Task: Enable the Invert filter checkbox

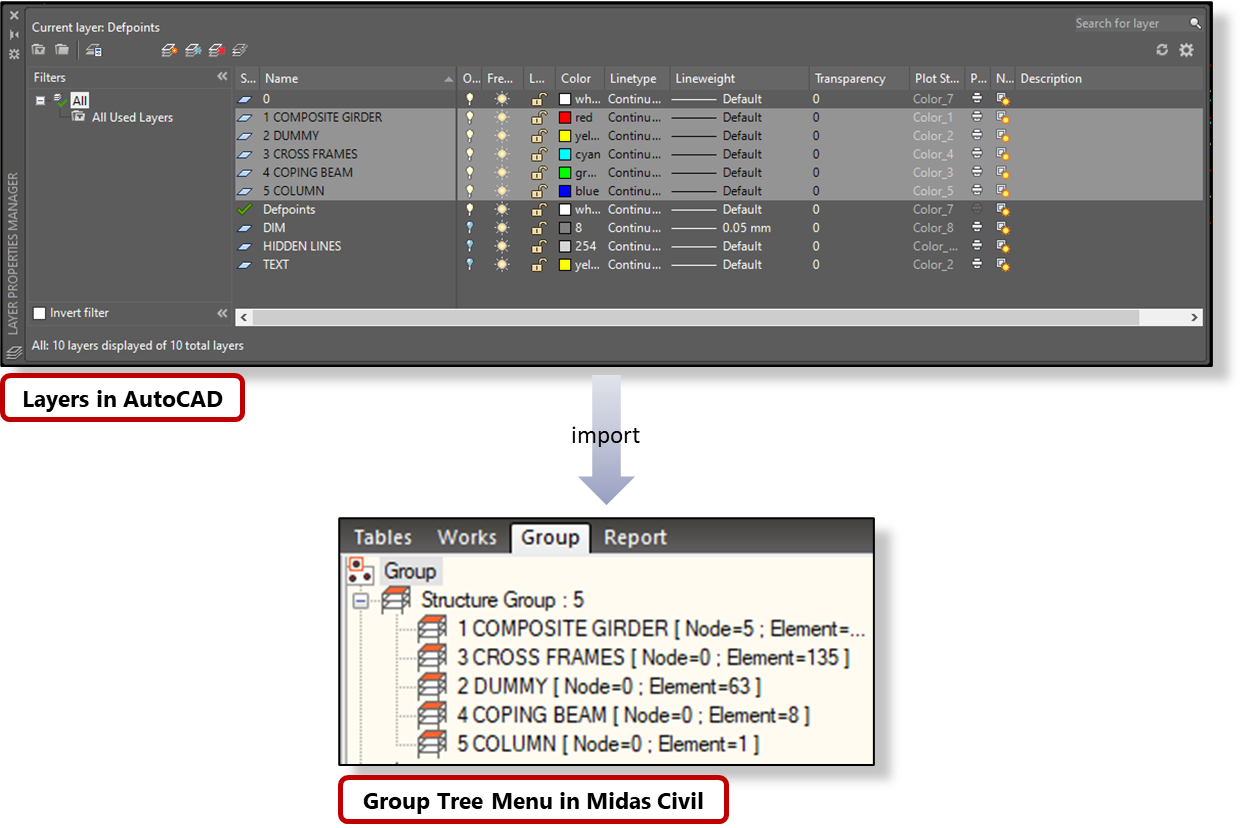Action: pyautogui.click(x=40, y=312)
